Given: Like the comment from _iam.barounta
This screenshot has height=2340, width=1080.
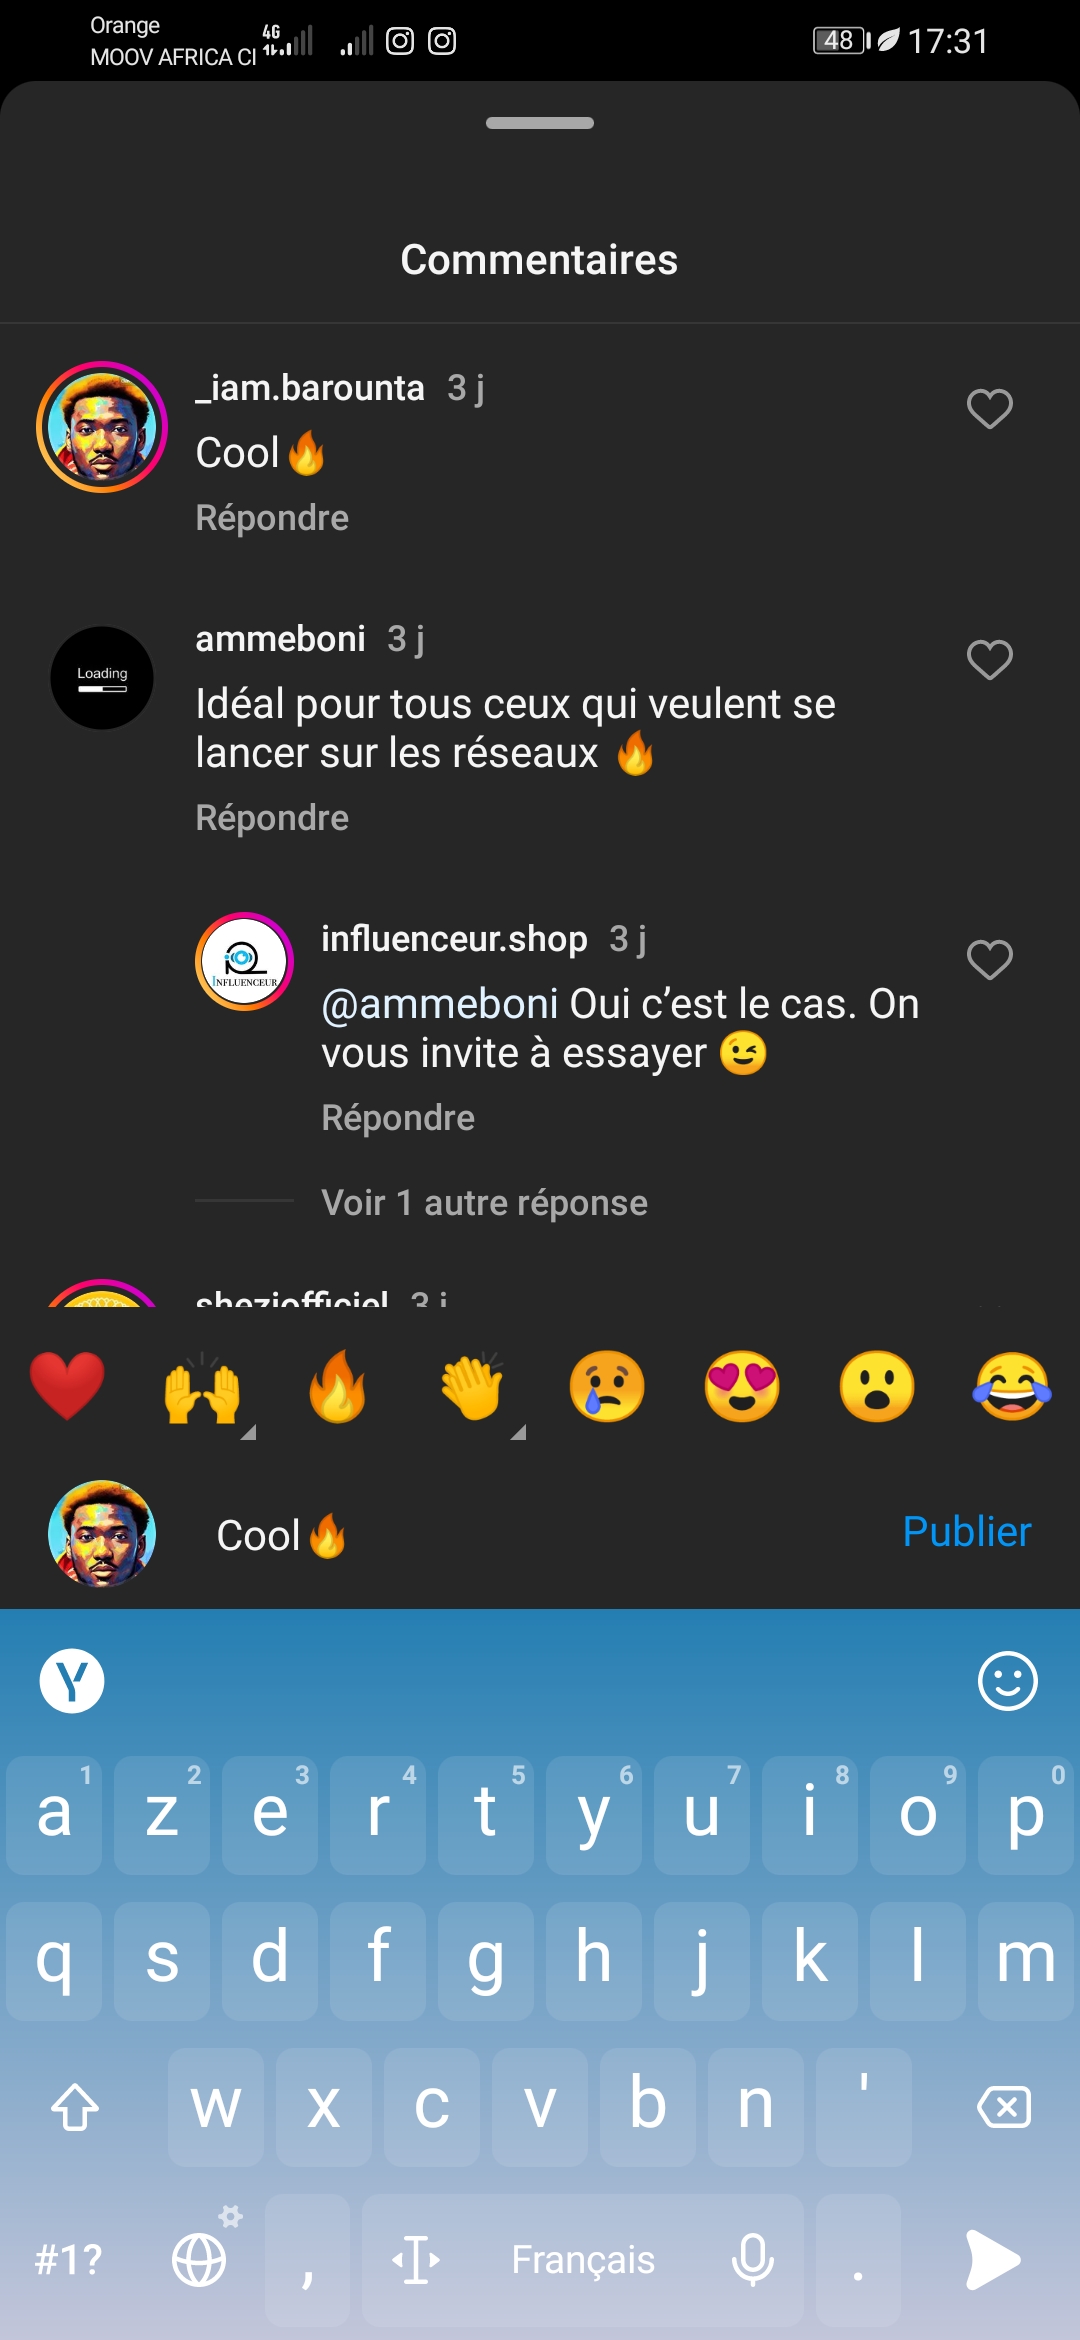Looking at the screenshot, I should (x=989, y=409).
